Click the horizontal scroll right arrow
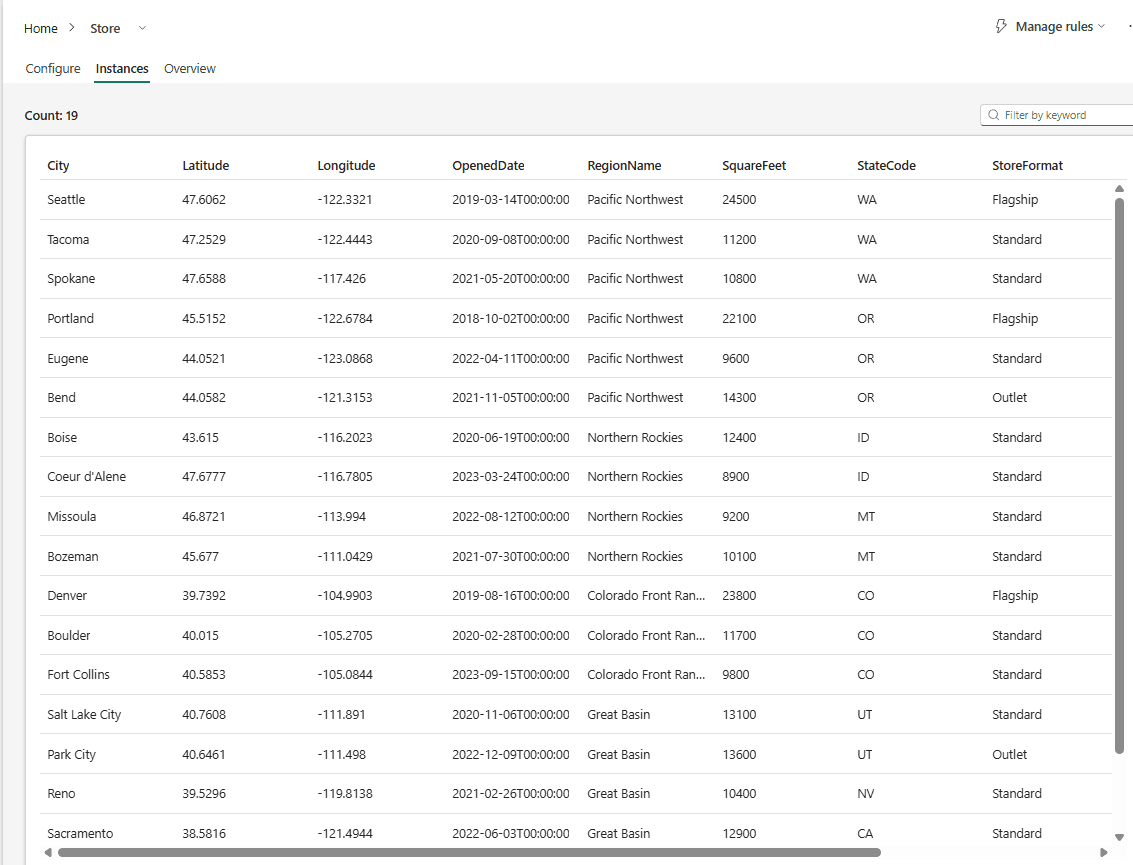The height and width of the screenshot is (865, 1133). (1103, 853)
